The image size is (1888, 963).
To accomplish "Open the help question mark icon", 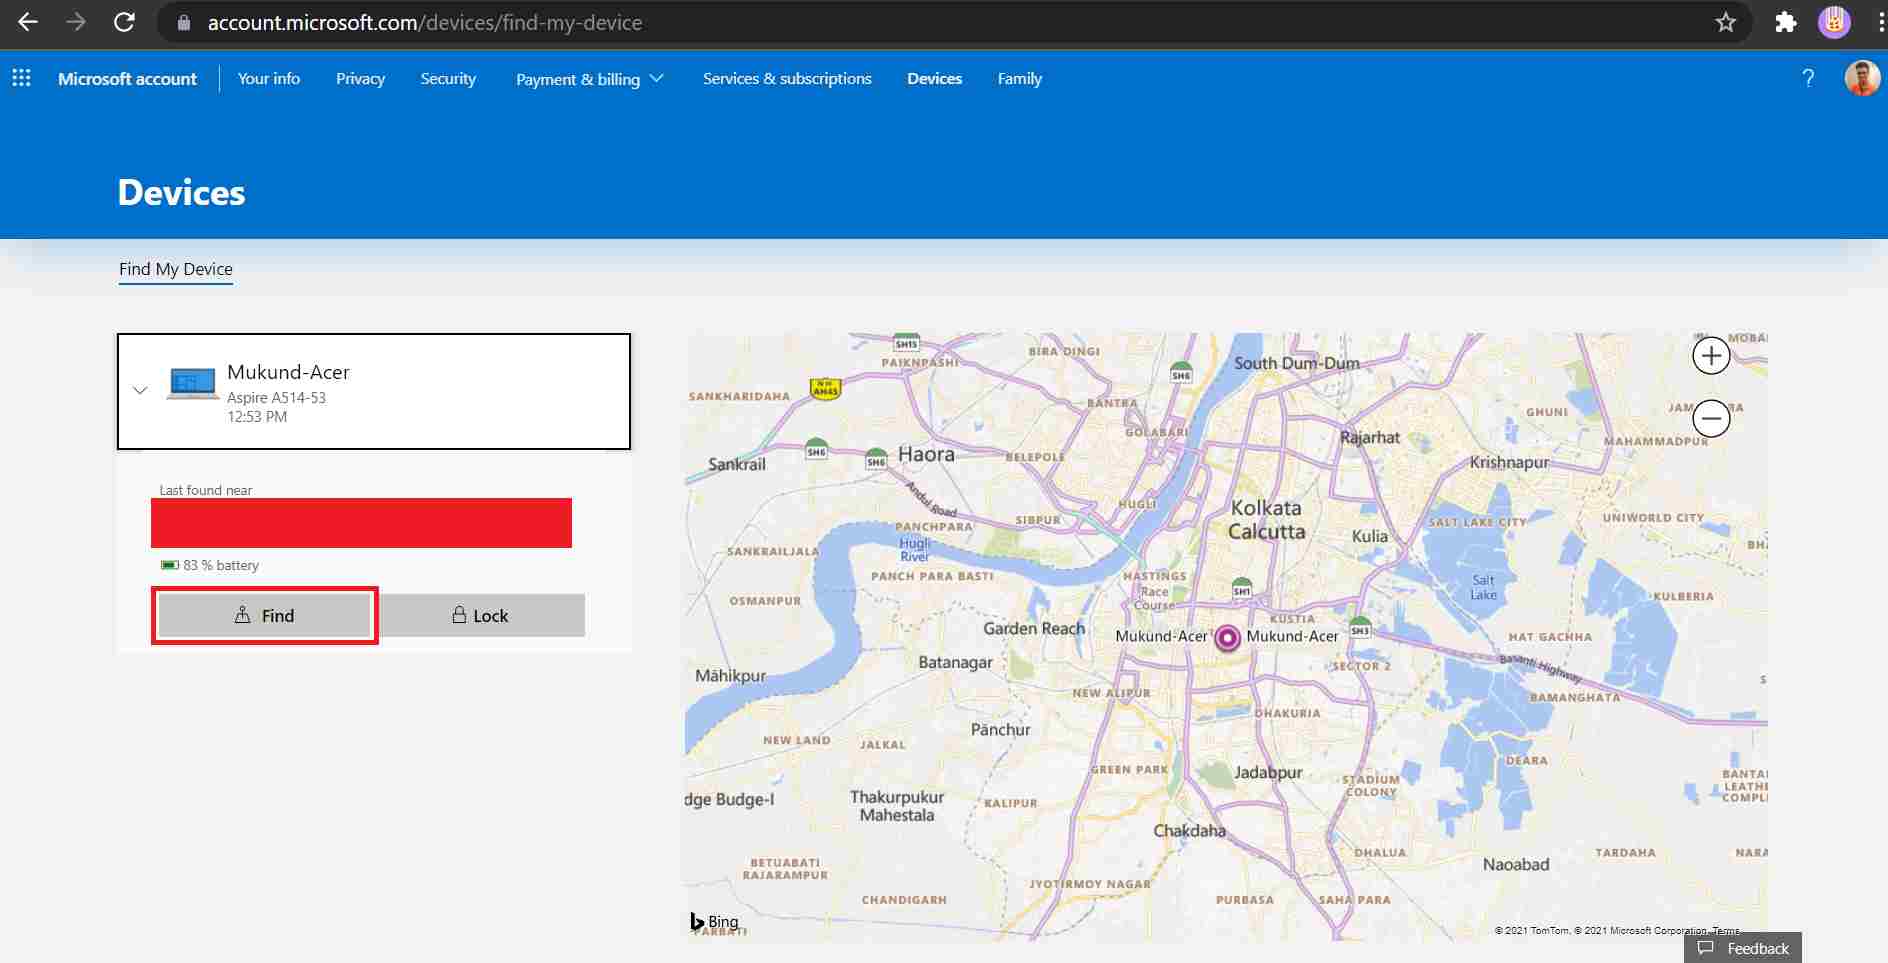I will [x=1808, y=78].
